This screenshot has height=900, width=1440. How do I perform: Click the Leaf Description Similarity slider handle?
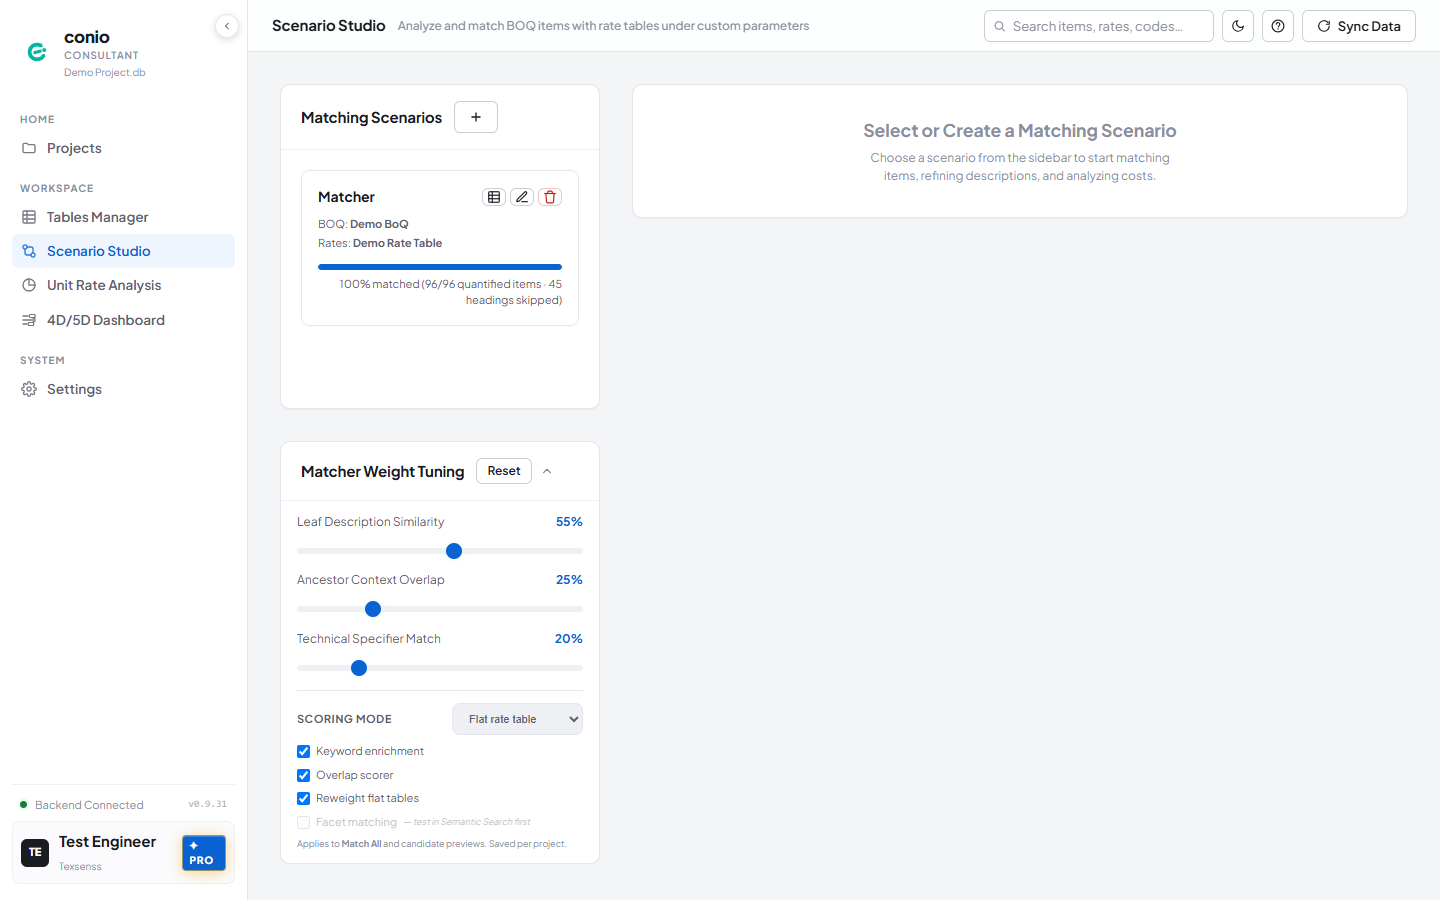point(454,551)
